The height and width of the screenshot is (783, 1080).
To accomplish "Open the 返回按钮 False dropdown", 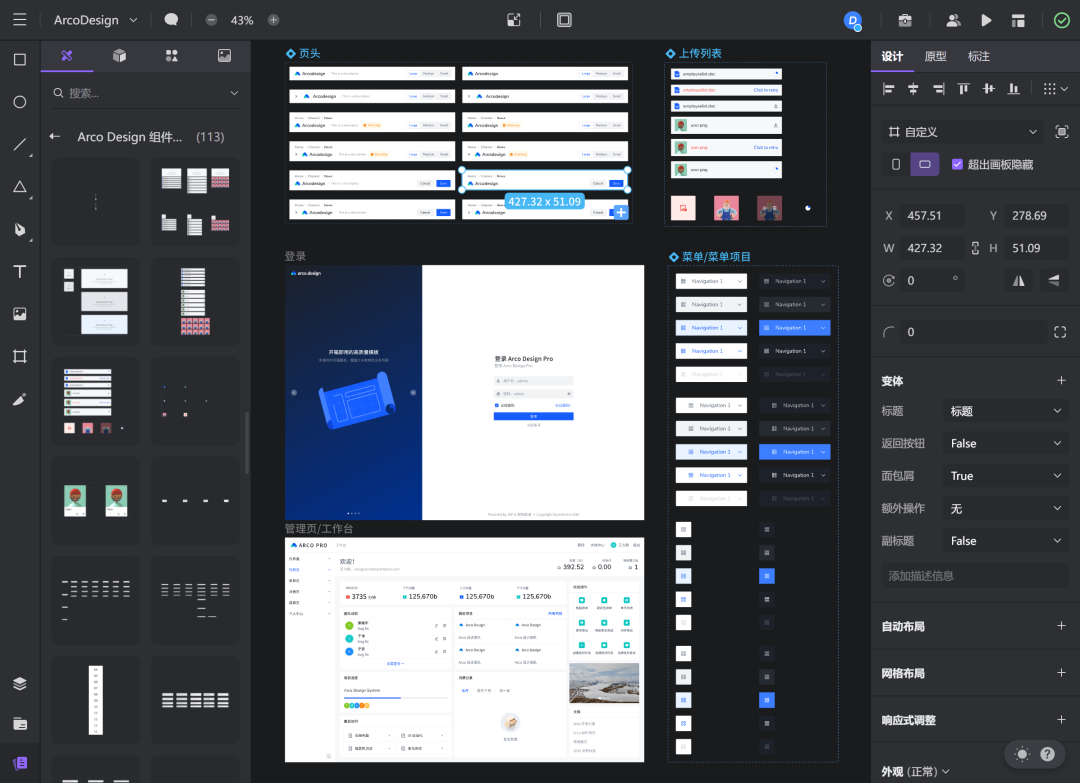I will (1006, 443).
